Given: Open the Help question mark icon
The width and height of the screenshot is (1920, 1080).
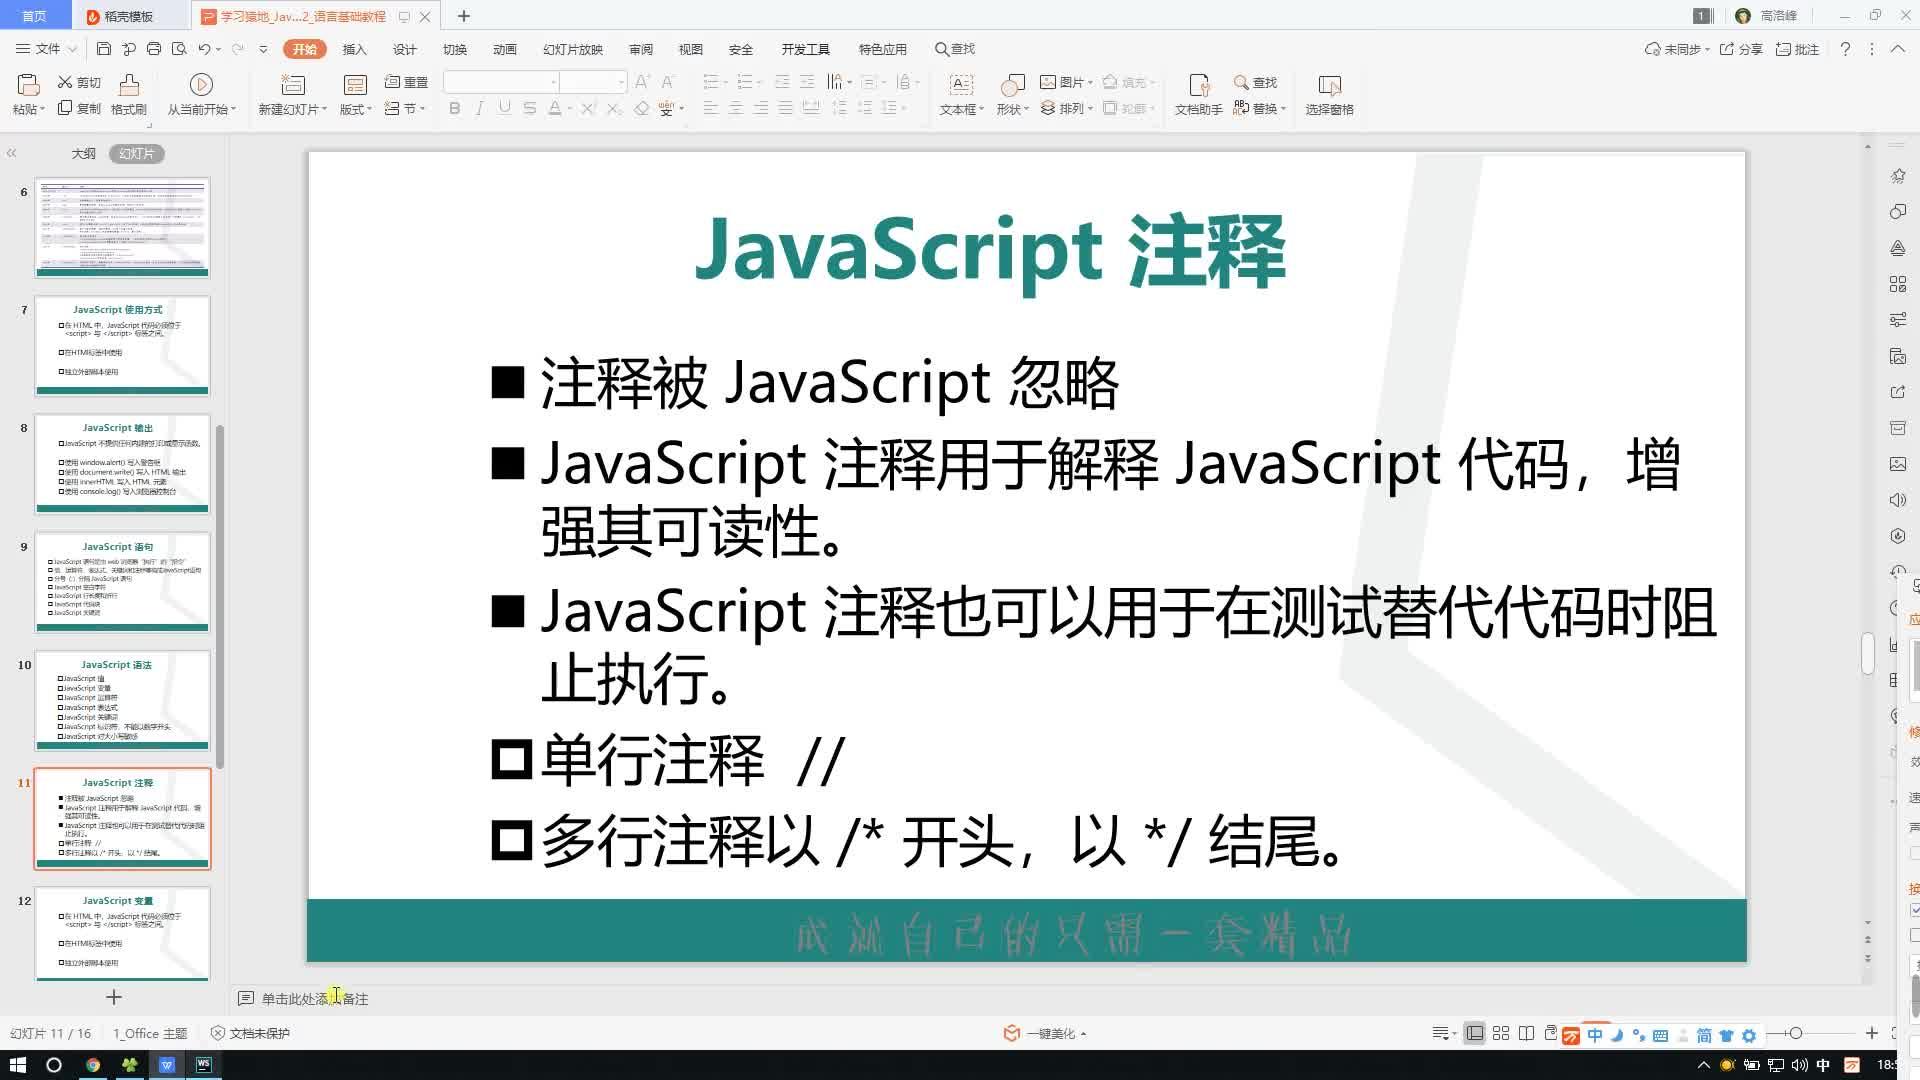Looking at the screenshot, I should (1845, 49).
